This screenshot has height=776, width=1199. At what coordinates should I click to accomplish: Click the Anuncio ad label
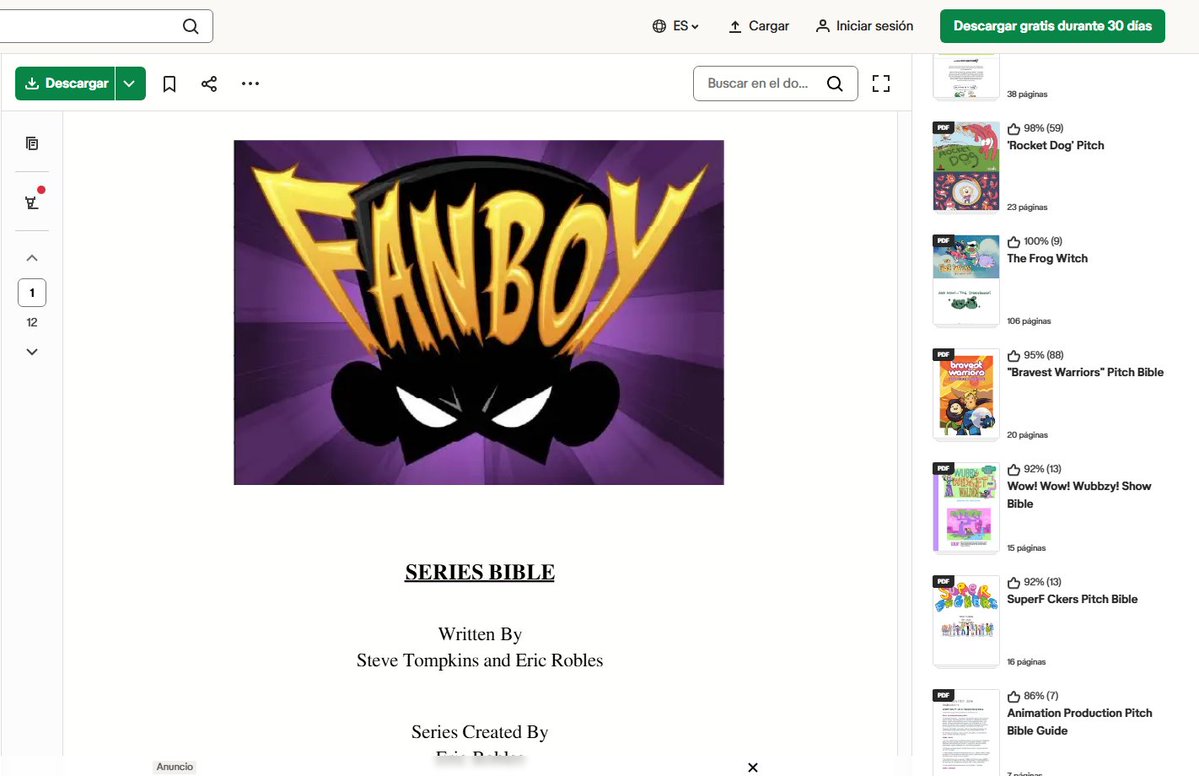click(174, 767)
